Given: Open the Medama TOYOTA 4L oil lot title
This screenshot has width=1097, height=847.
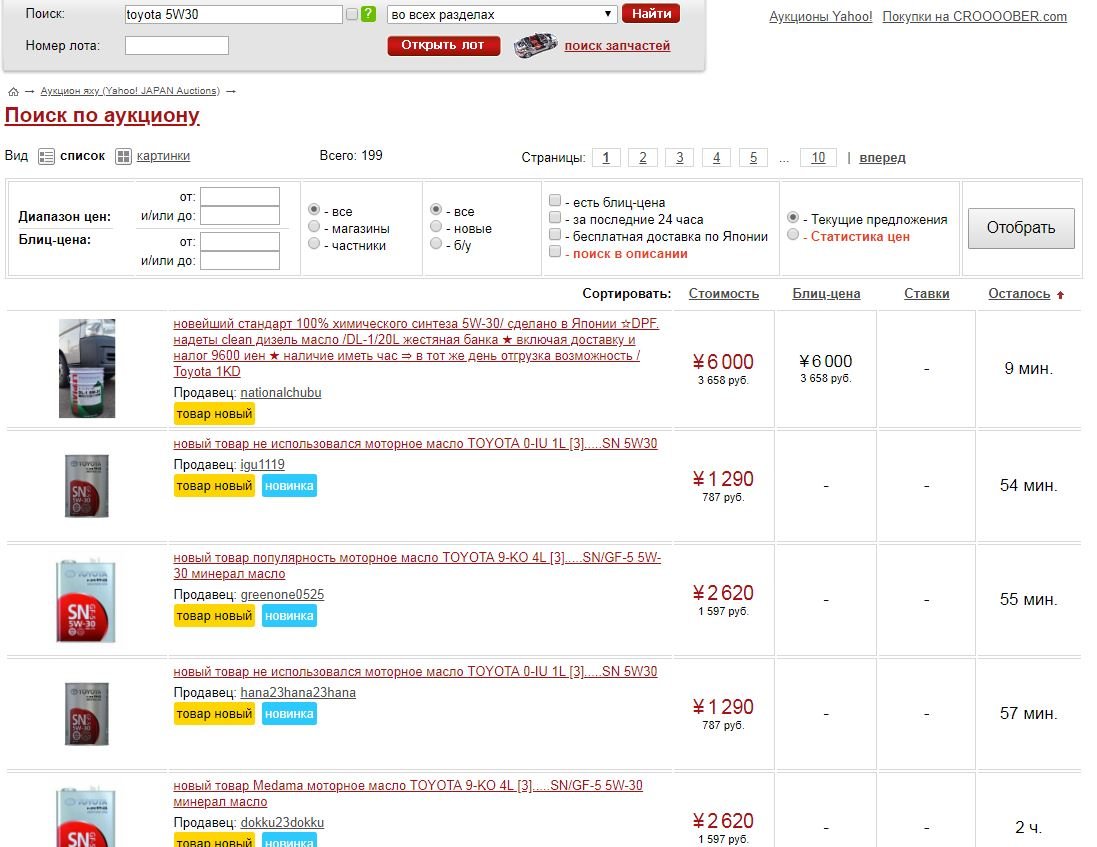Looking at the screenshot, I should click(408, 794).
